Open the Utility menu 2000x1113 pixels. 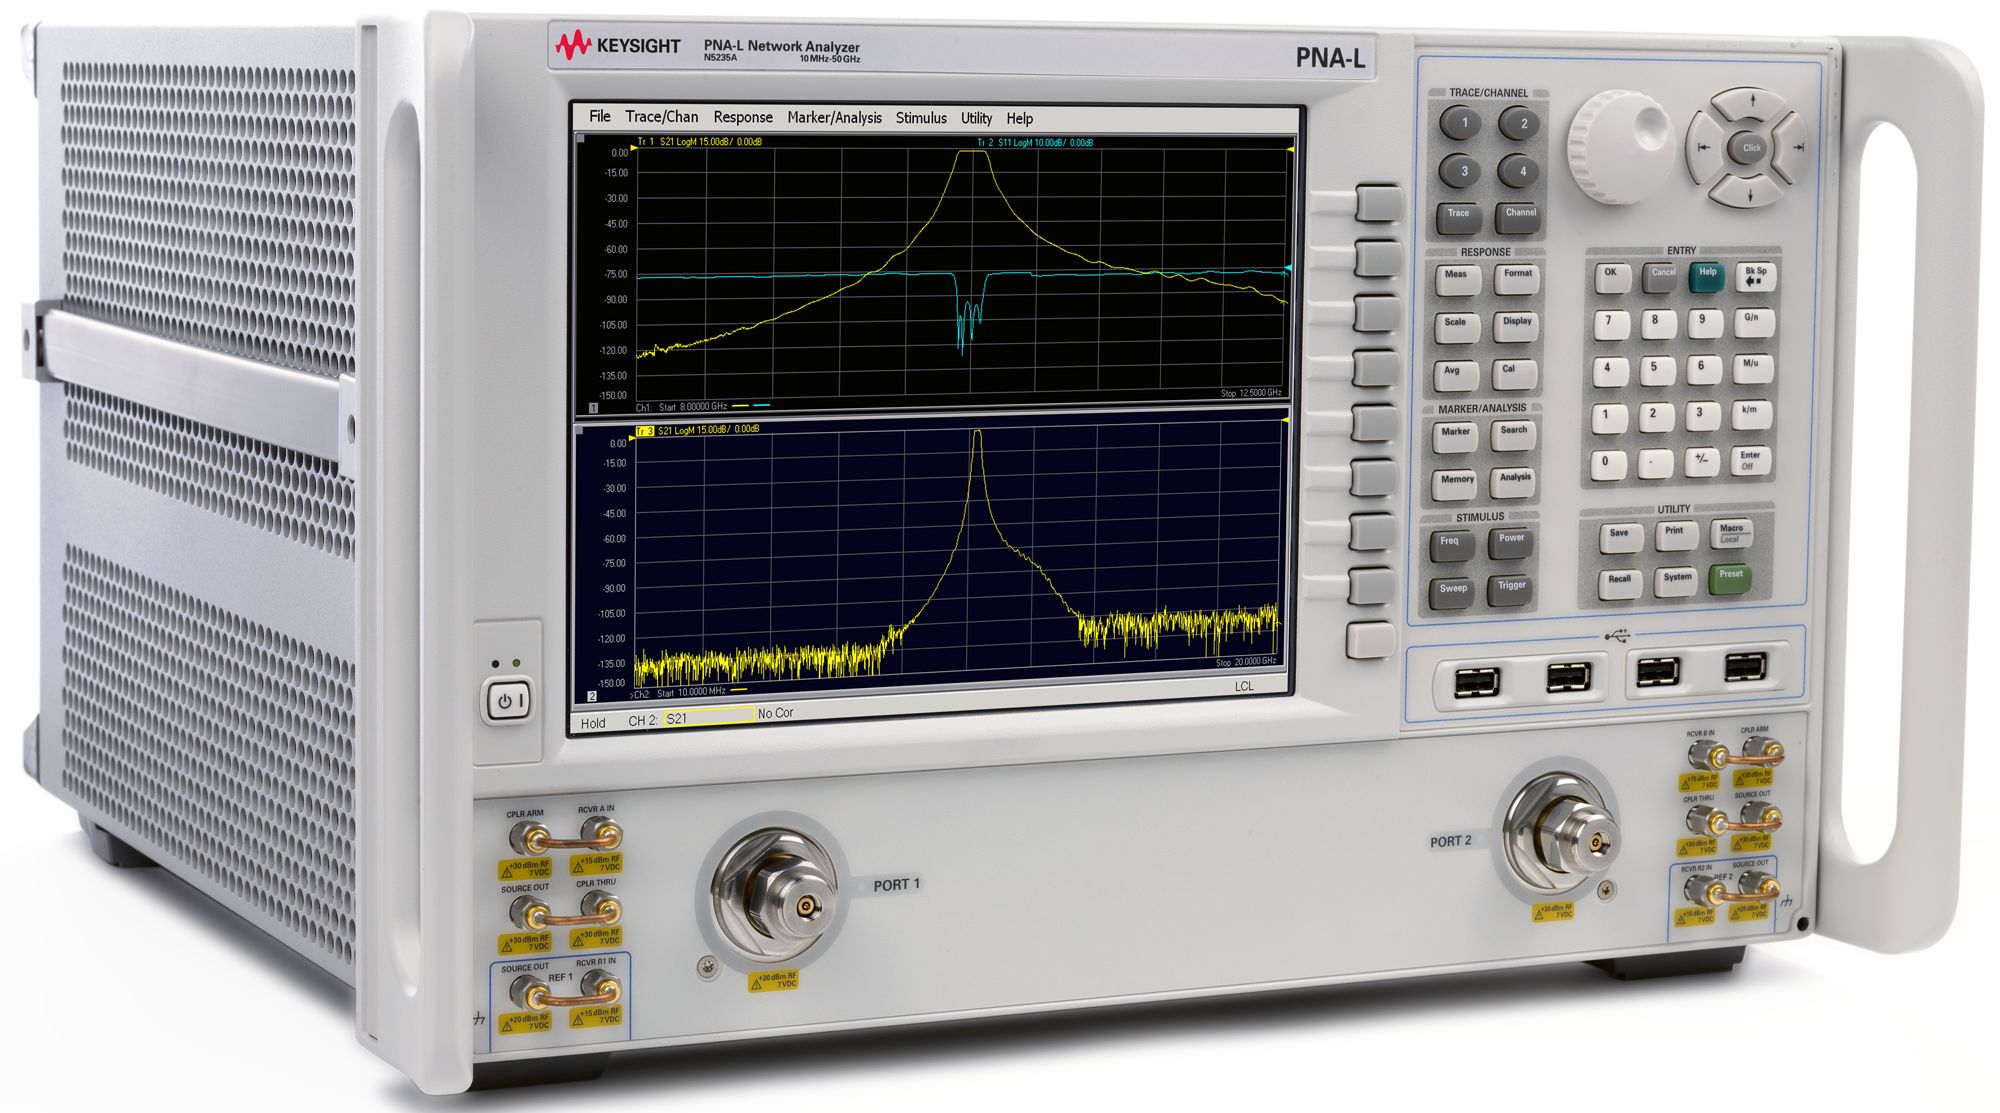(976, 118)
